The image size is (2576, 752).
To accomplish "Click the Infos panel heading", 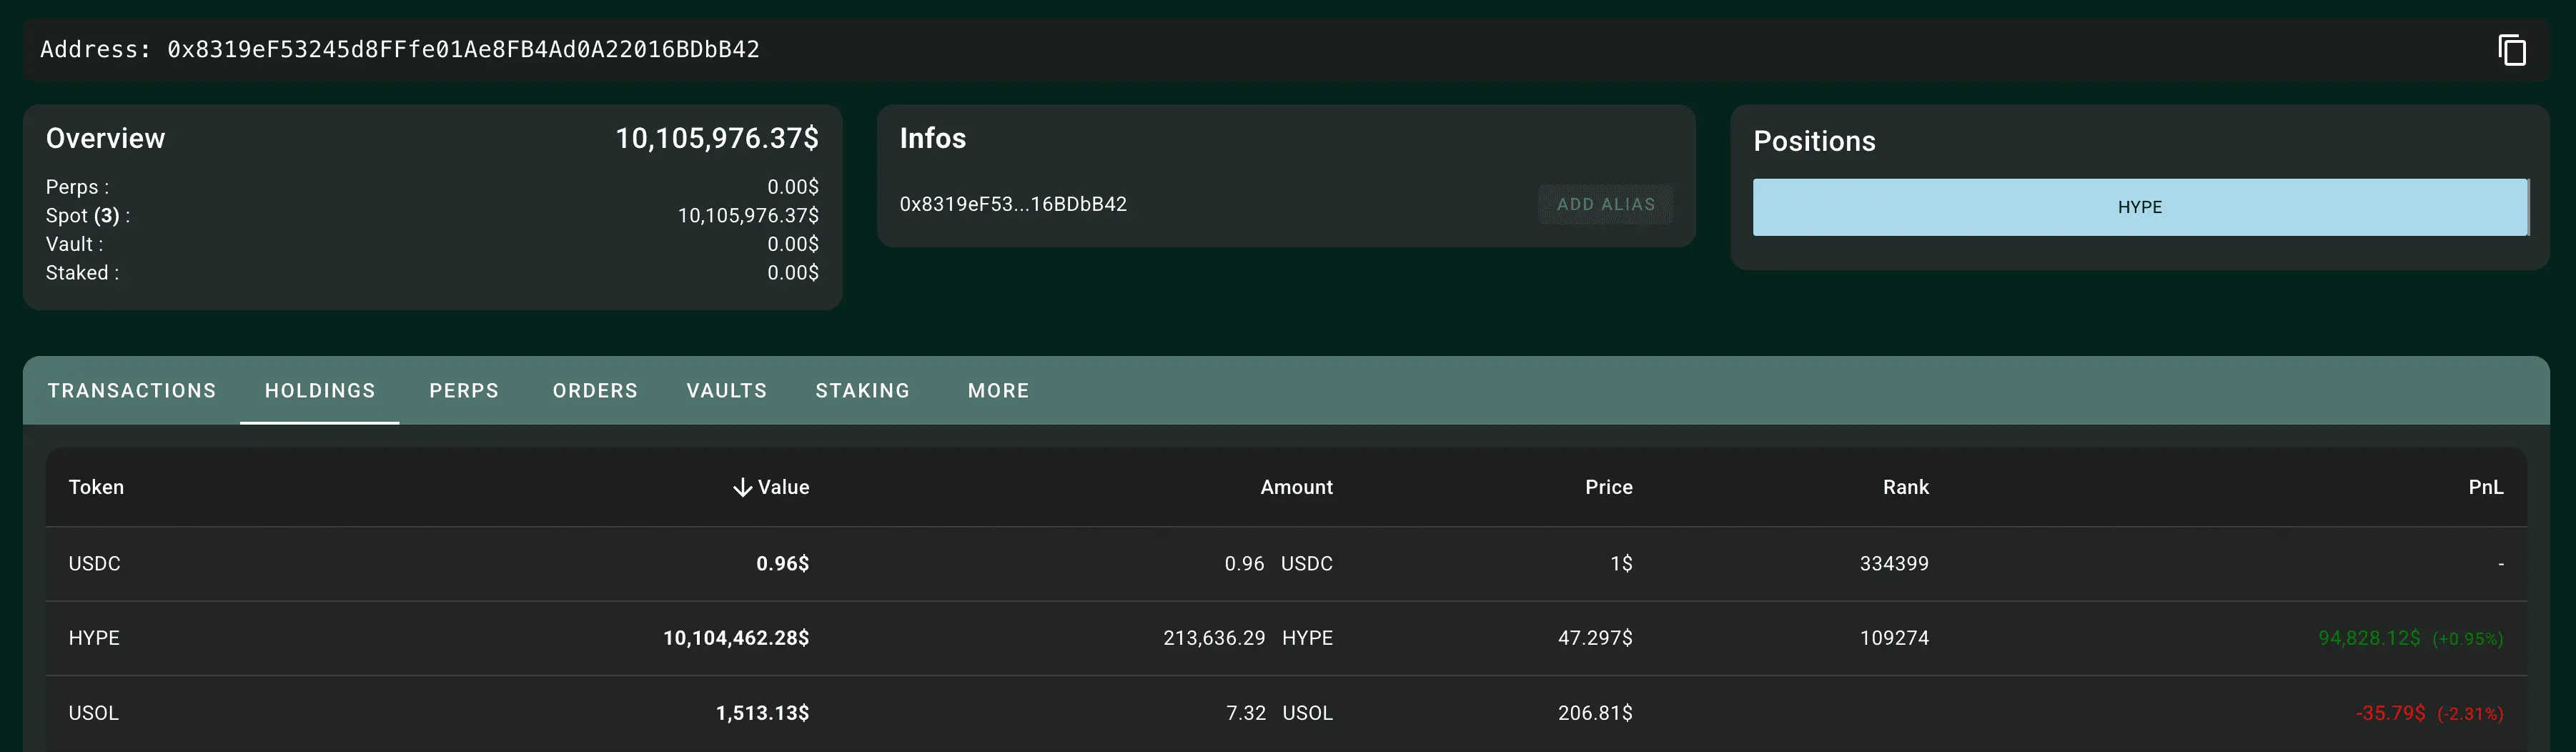I will [932, 138].
